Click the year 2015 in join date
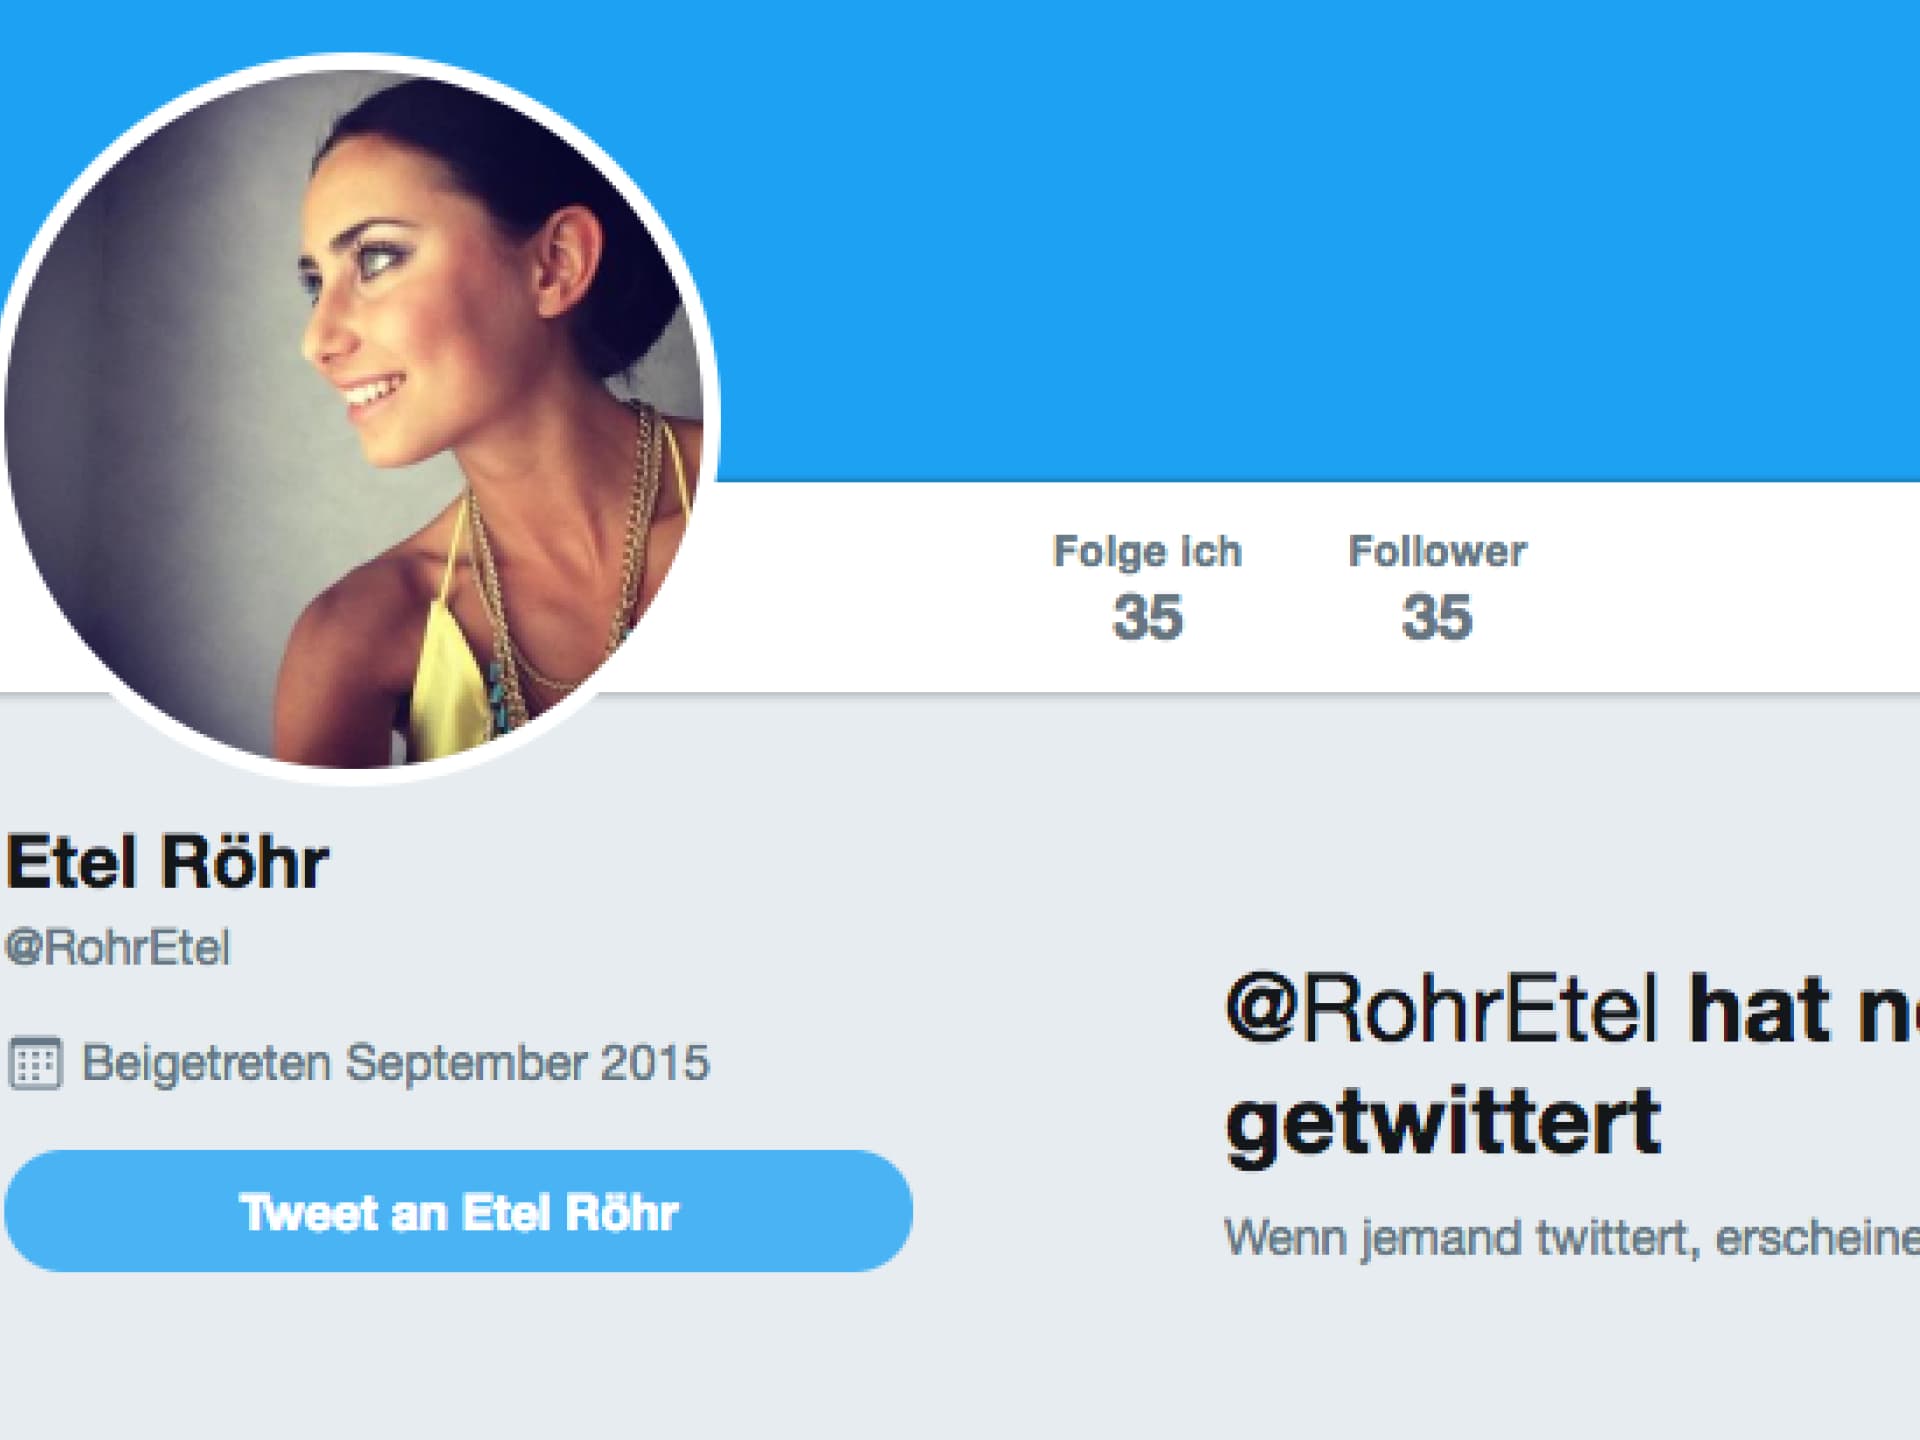Viewport: 1920px width, 1440px height. 655,1062
